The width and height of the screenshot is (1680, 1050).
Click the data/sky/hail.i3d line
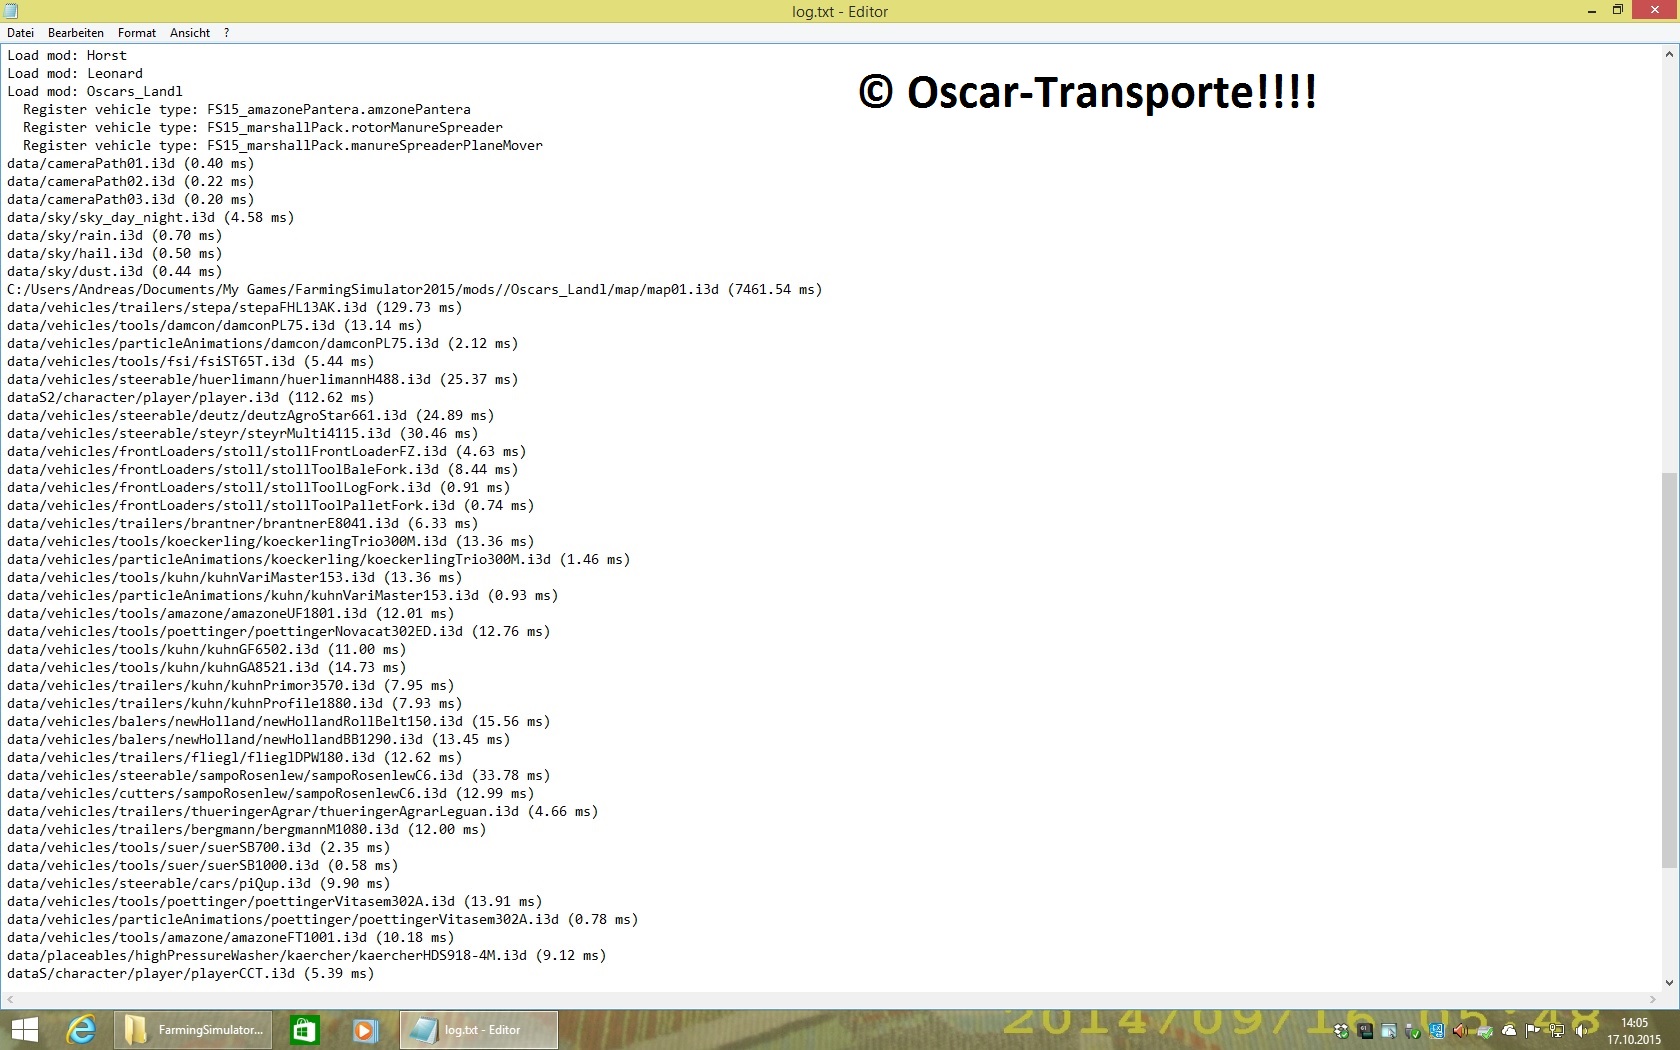click(x=115, y=254)
